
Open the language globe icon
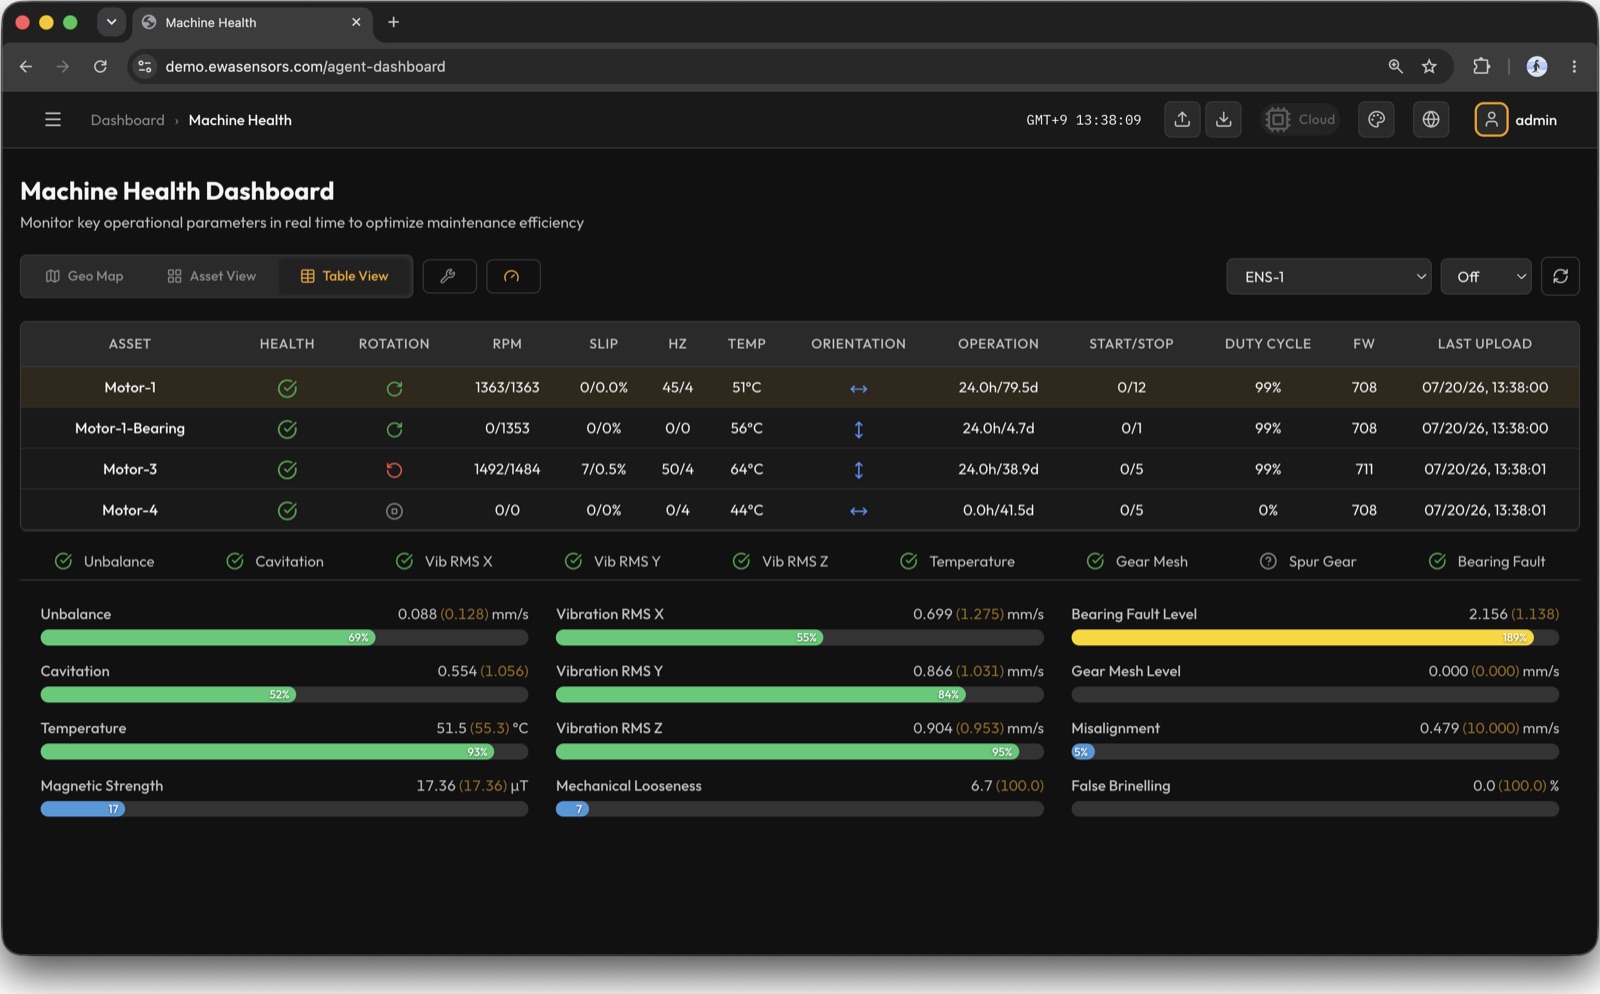point(1431,120)
